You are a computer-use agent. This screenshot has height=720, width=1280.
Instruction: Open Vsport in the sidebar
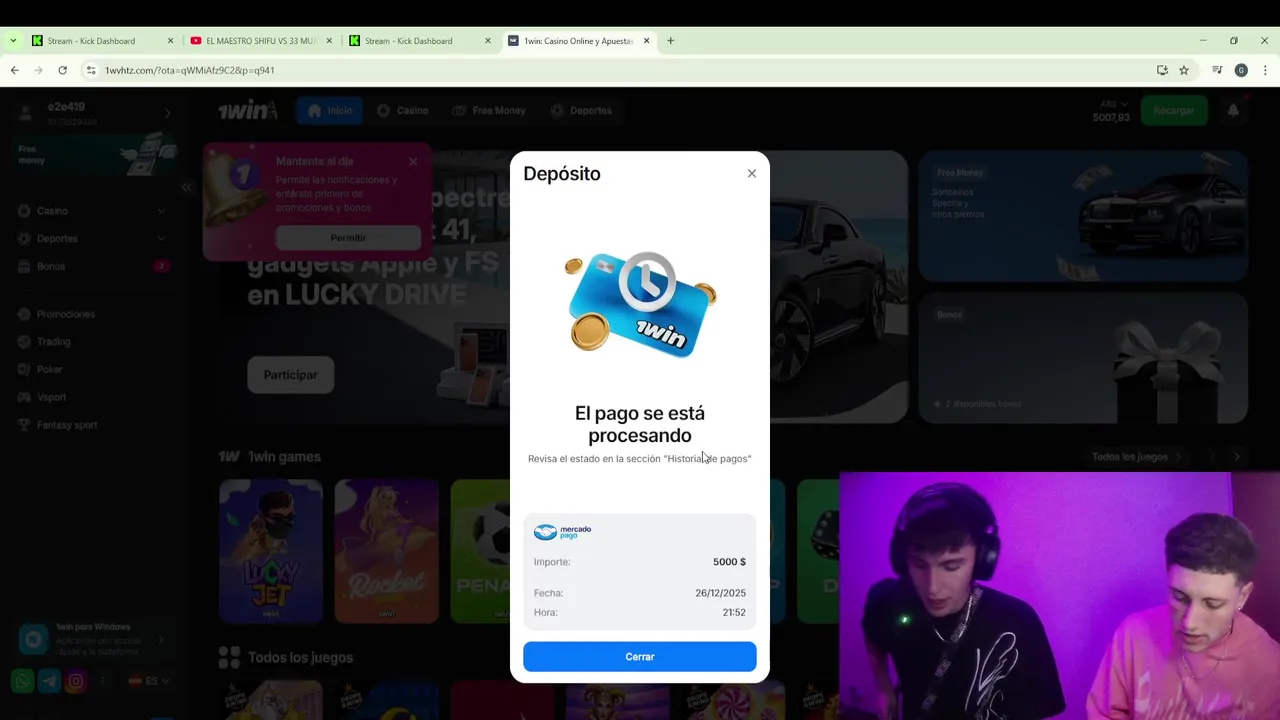[92, 397]
